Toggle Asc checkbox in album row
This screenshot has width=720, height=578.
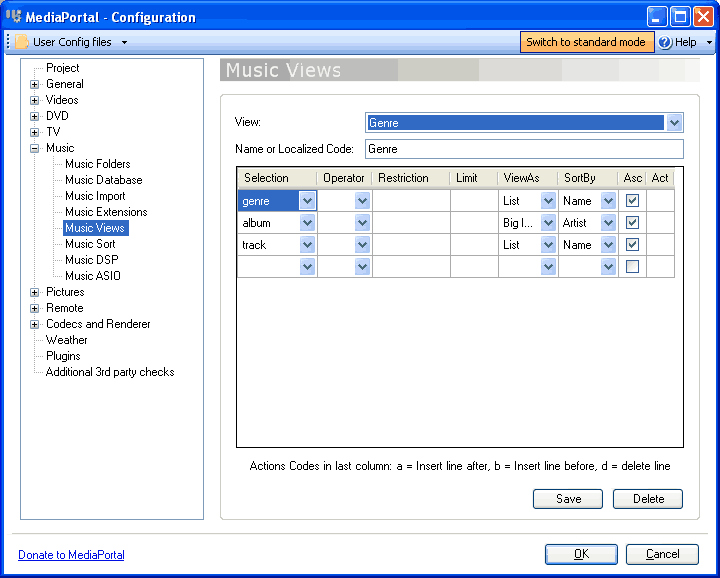coord(632,223)
